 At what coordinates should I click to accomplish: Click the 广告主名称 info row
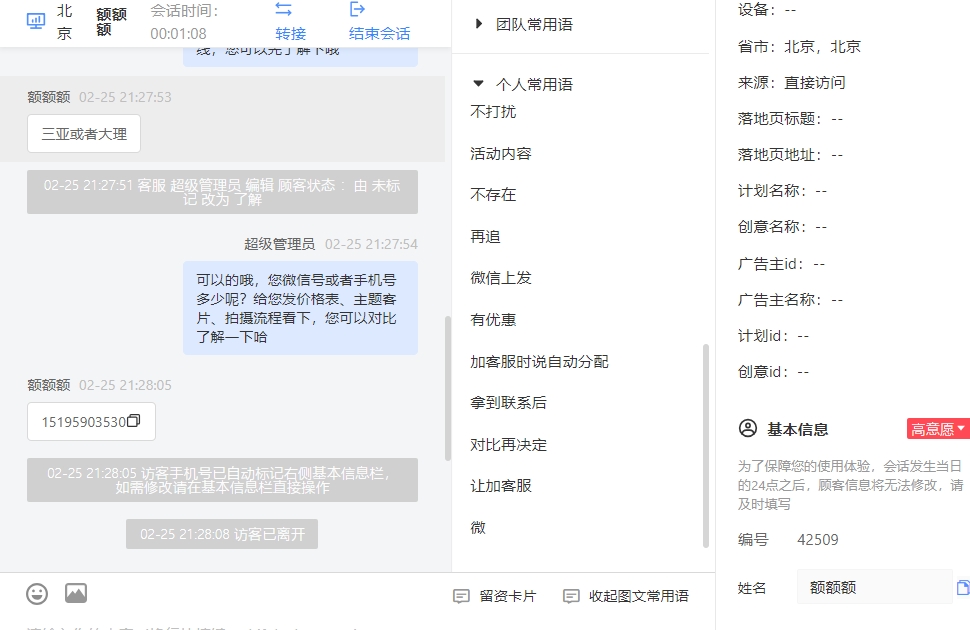[790, 300]
